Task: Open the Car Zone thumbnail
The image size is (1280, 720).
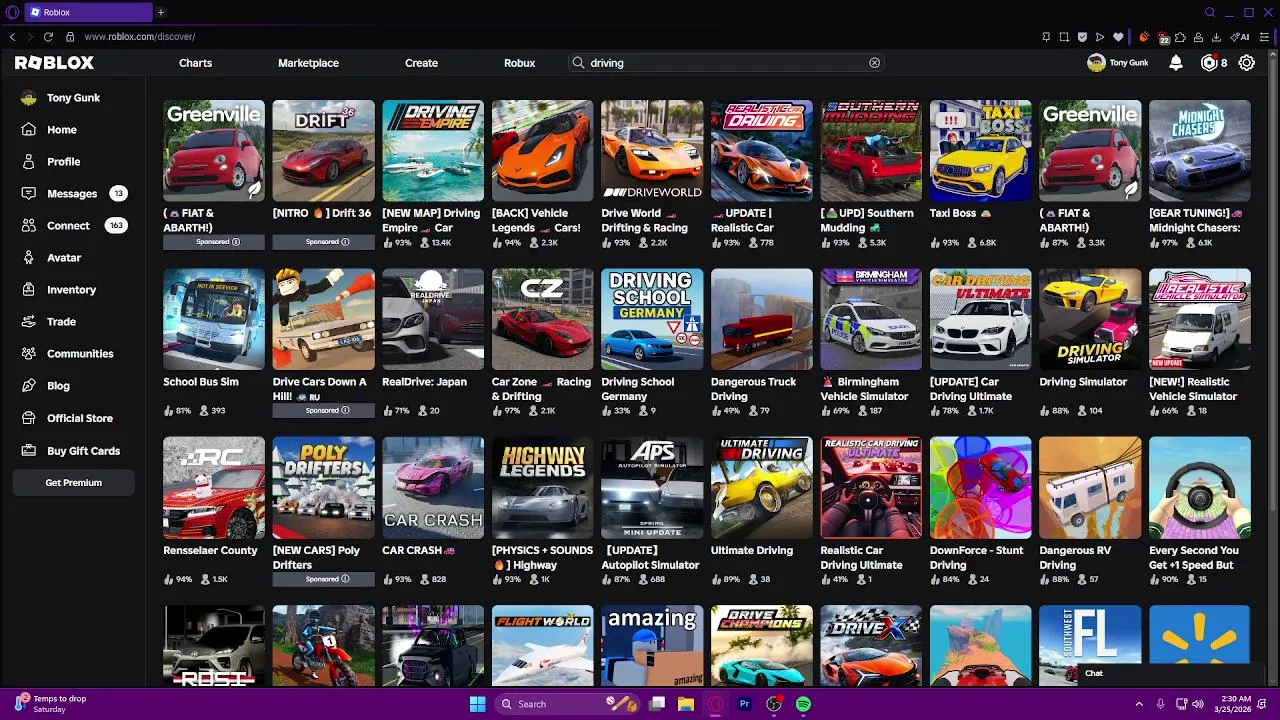Action: click(x=542, y=320)
